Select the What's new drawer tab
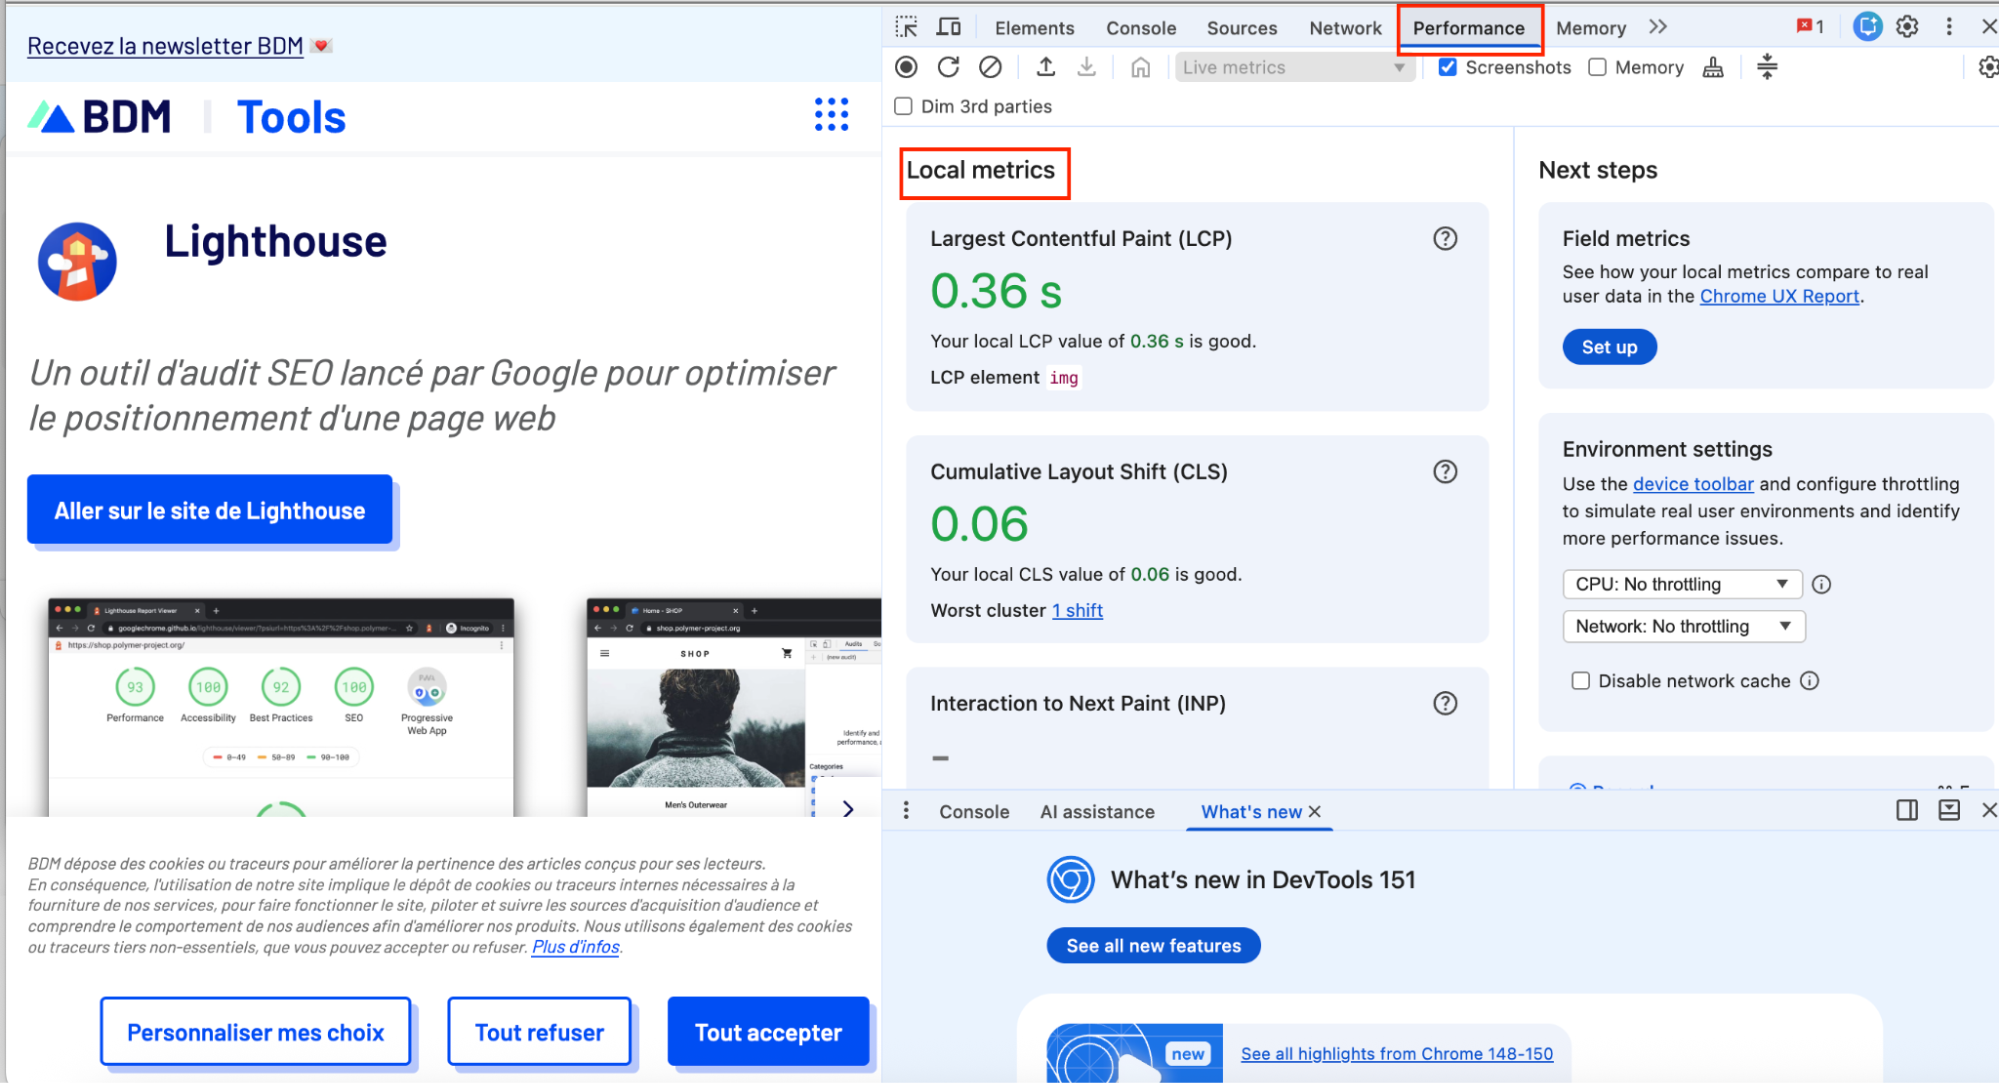The width and height of the screenshot is (1999, 1084). 1251,812
